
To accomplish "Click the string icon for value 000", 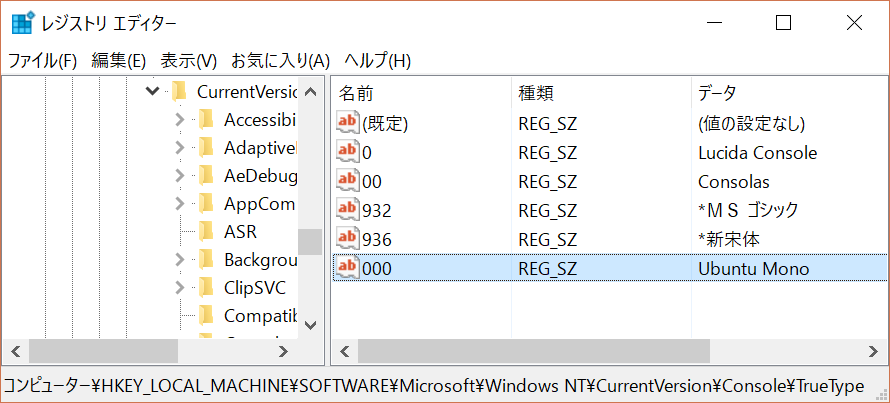I will click(347, 268).
